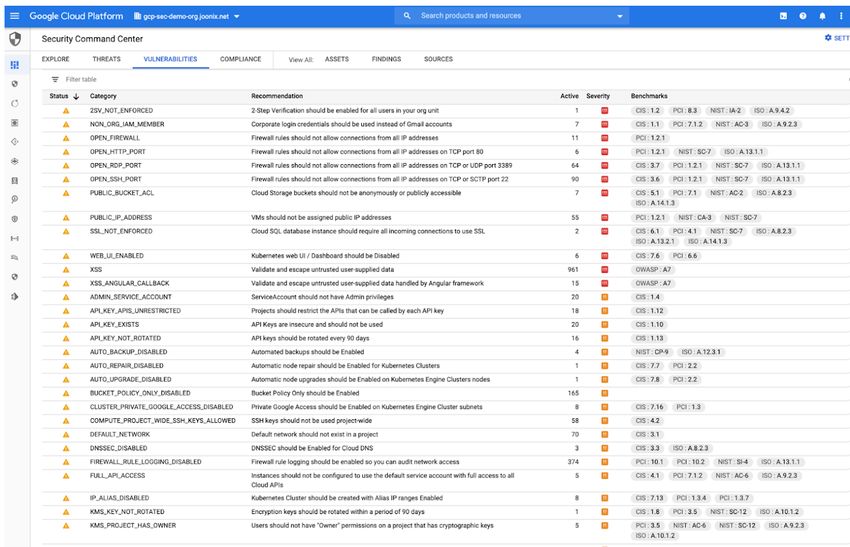
Task: View all Sources
Action: 438,59
